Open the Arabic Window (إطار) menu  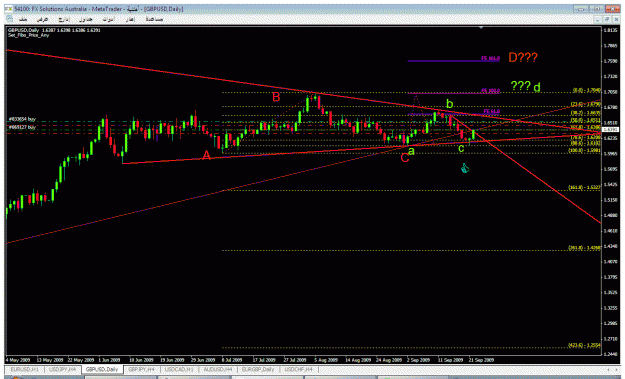pyautogui.click(x=130, y=19)
